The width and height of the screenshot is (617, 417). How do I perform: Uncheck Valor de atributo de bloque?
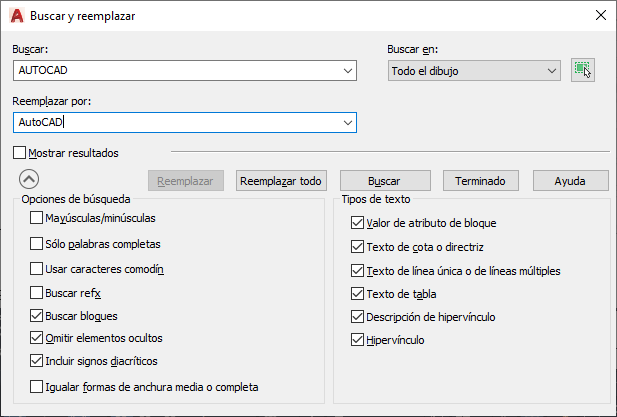pos(358,223)
